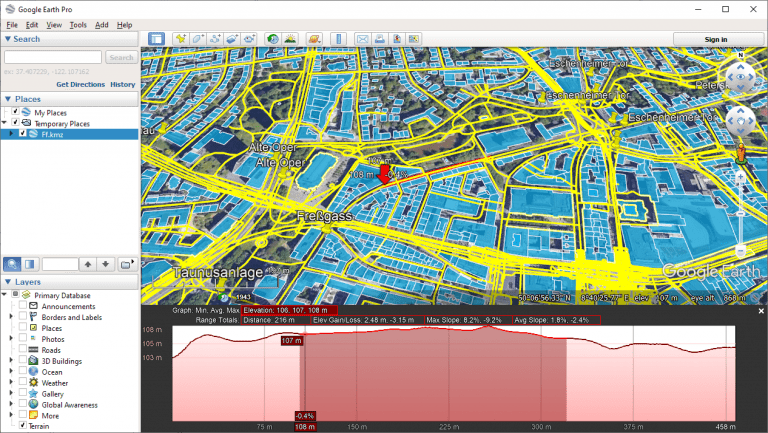
Task: Open the Tools menu
Action: pos(78,24)
